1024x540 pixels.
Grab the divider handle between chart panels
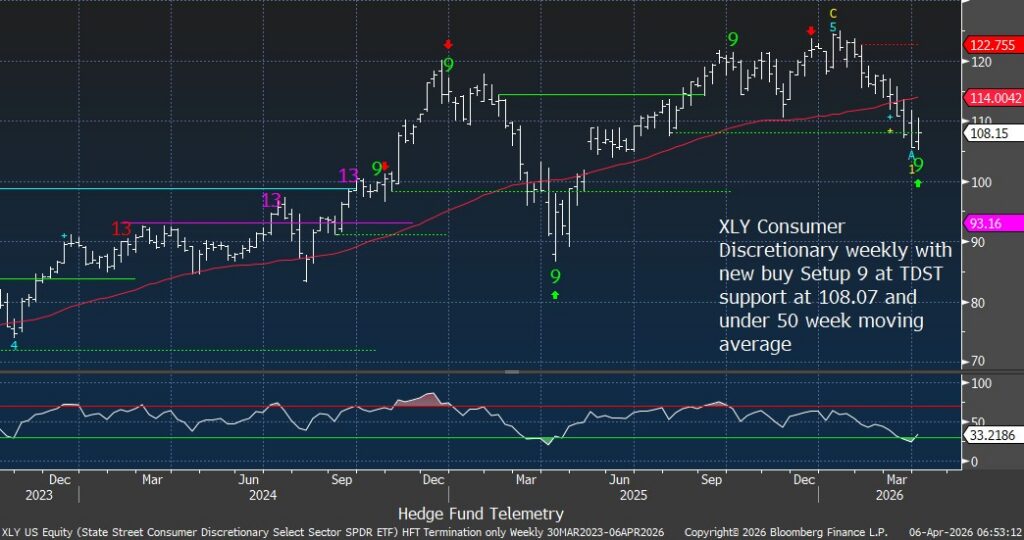[x=511, y=371]
